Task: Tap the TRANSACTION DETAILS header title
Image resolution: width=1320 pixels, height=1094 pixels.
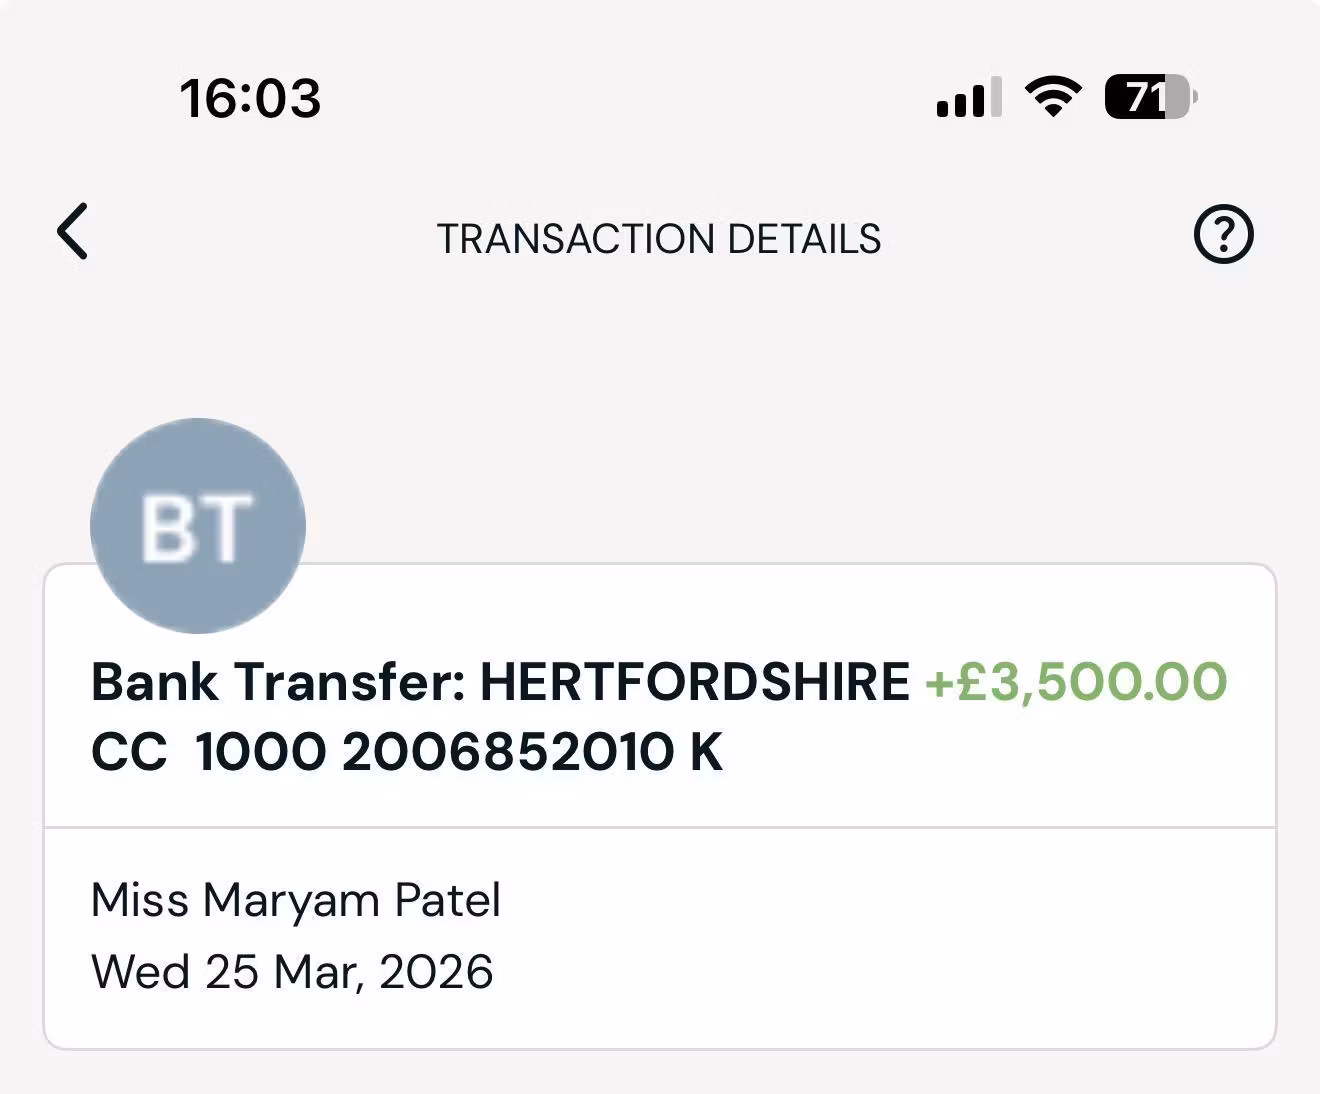Action: [659, 239]
